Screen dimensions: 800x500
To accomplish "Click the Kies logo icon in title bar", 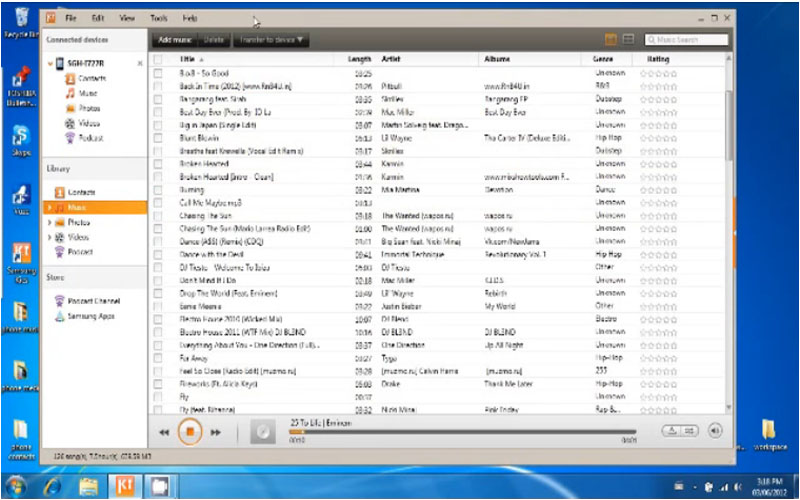I will (x=50, y=18).
